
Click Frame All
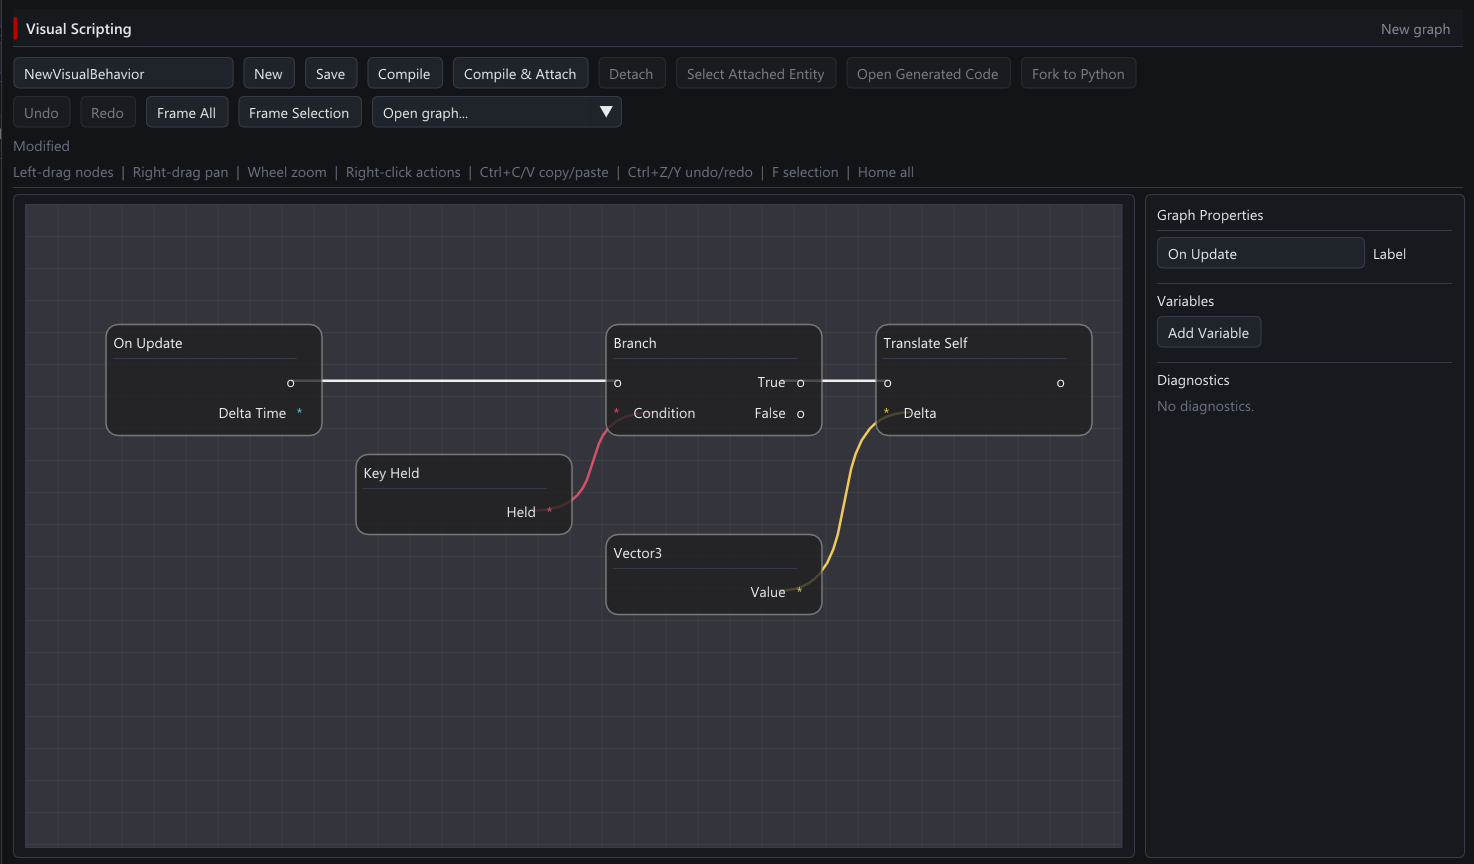[x=186, y=112]
